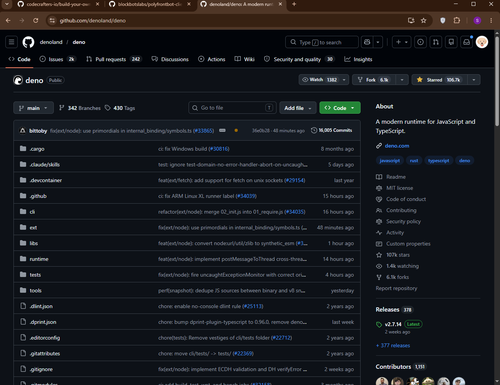
Task: Click the typescript topic tag
Action: coord(438,161)
